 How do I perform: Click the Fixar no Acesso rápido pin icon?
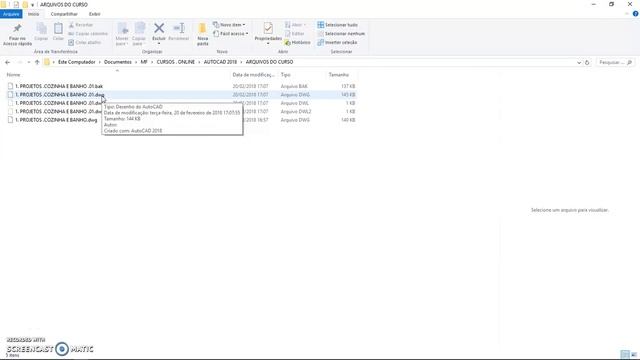coord(17,28)
